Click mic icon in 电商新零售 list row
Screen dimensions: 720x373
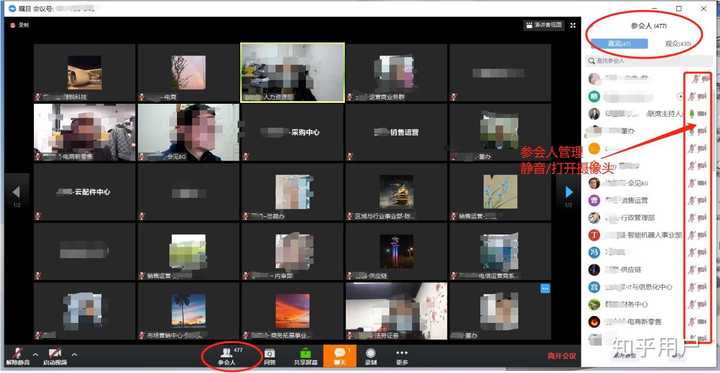tap(691, 322)
